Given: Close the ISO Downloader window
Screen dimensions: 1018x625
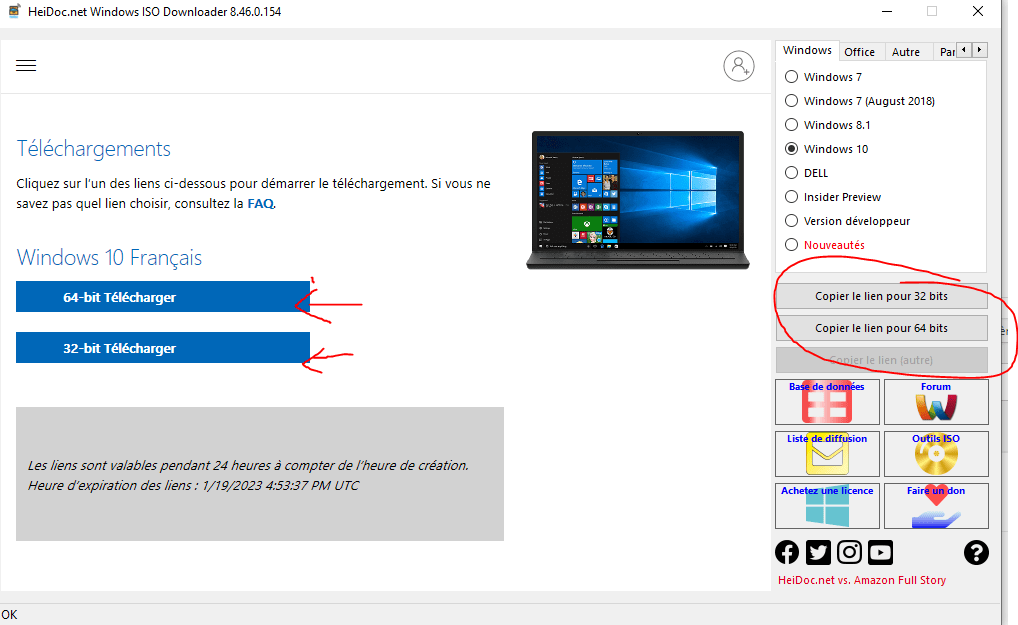Looking at the screenshot, I should [978, 12].
